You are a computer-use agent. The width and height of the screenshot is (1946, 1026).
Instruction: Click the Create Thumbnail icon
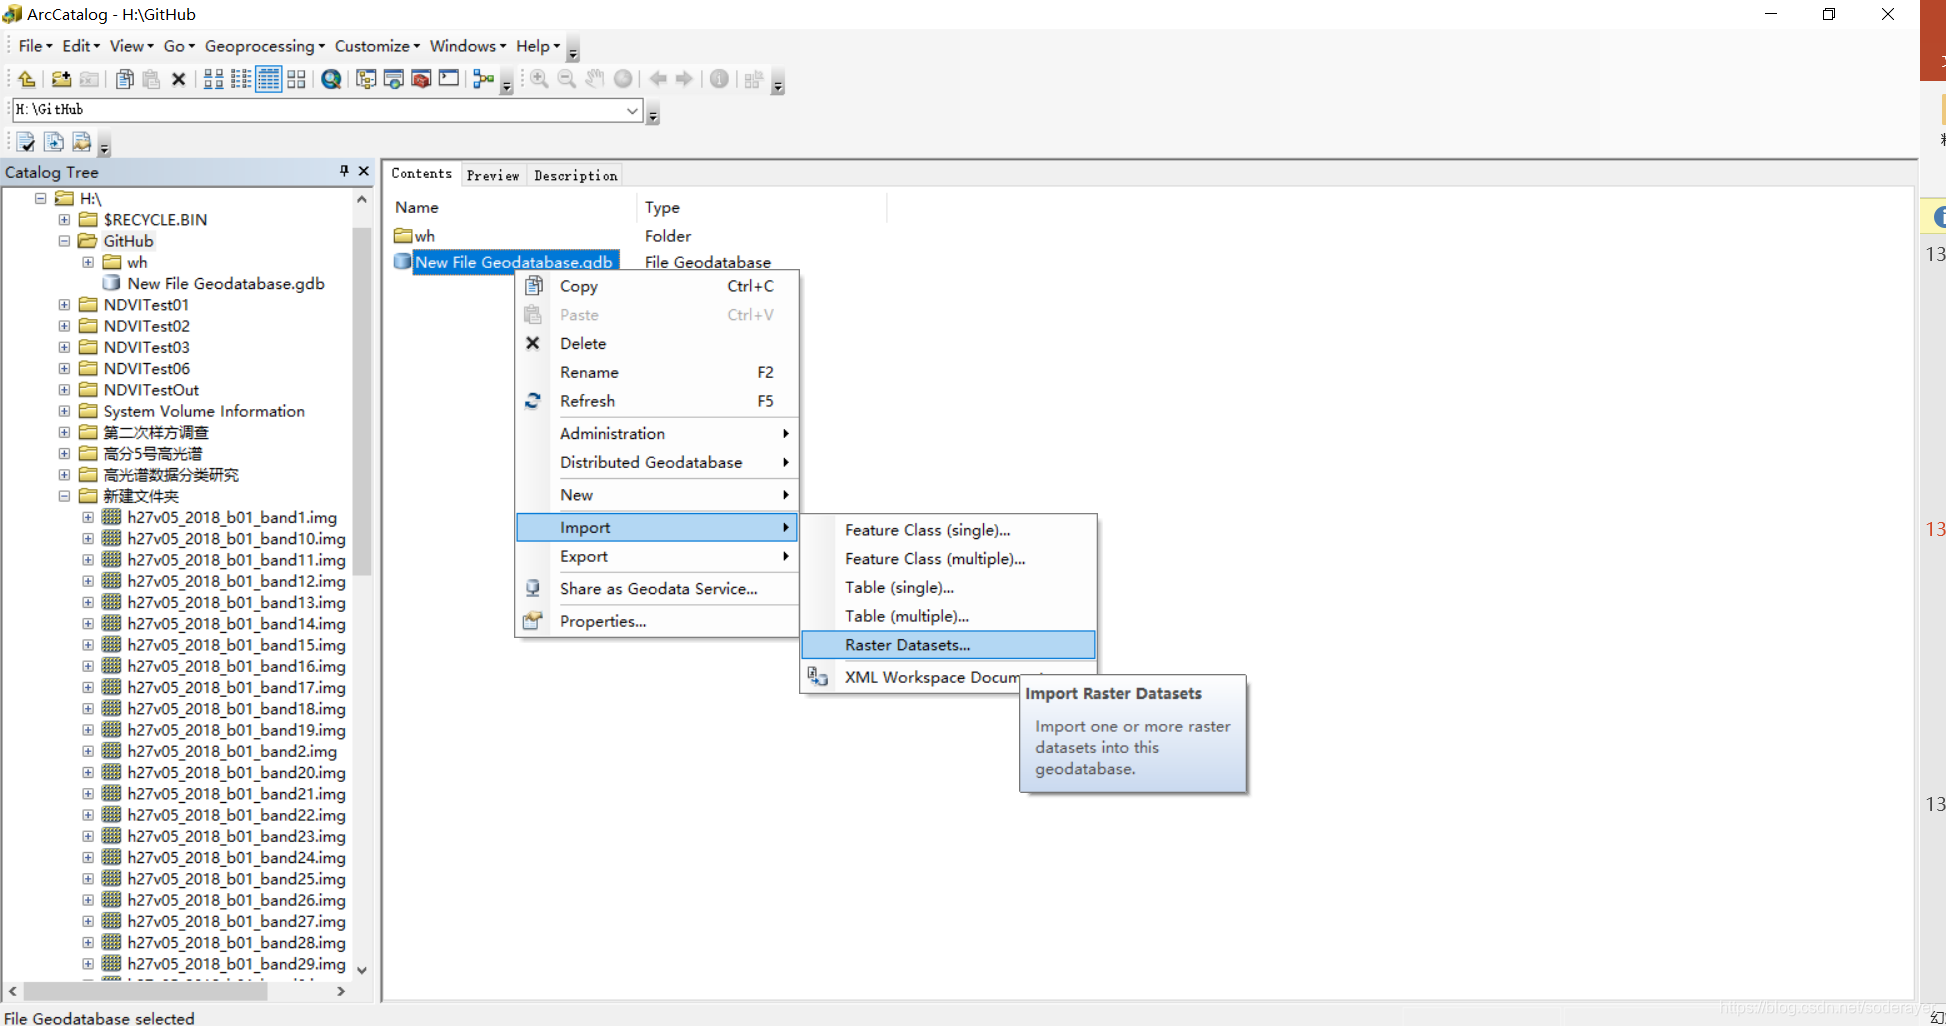tap(754, 79)
